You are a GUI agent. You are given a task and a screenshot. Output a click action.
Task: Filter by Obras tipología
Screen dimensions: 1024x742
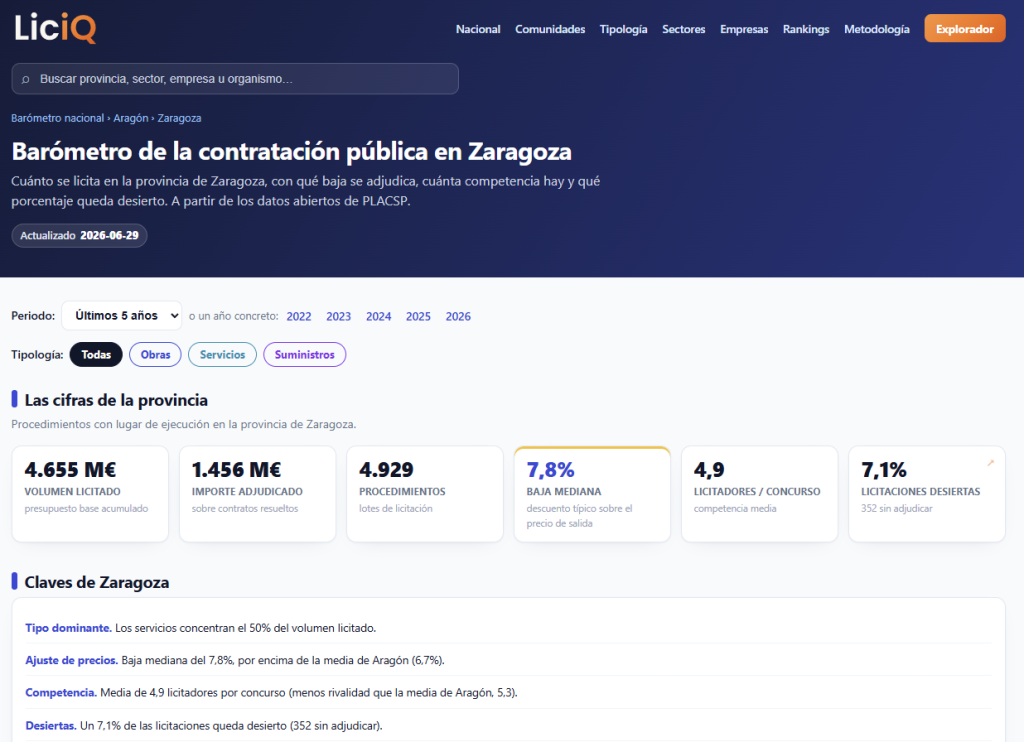click(x=155, y=355)
